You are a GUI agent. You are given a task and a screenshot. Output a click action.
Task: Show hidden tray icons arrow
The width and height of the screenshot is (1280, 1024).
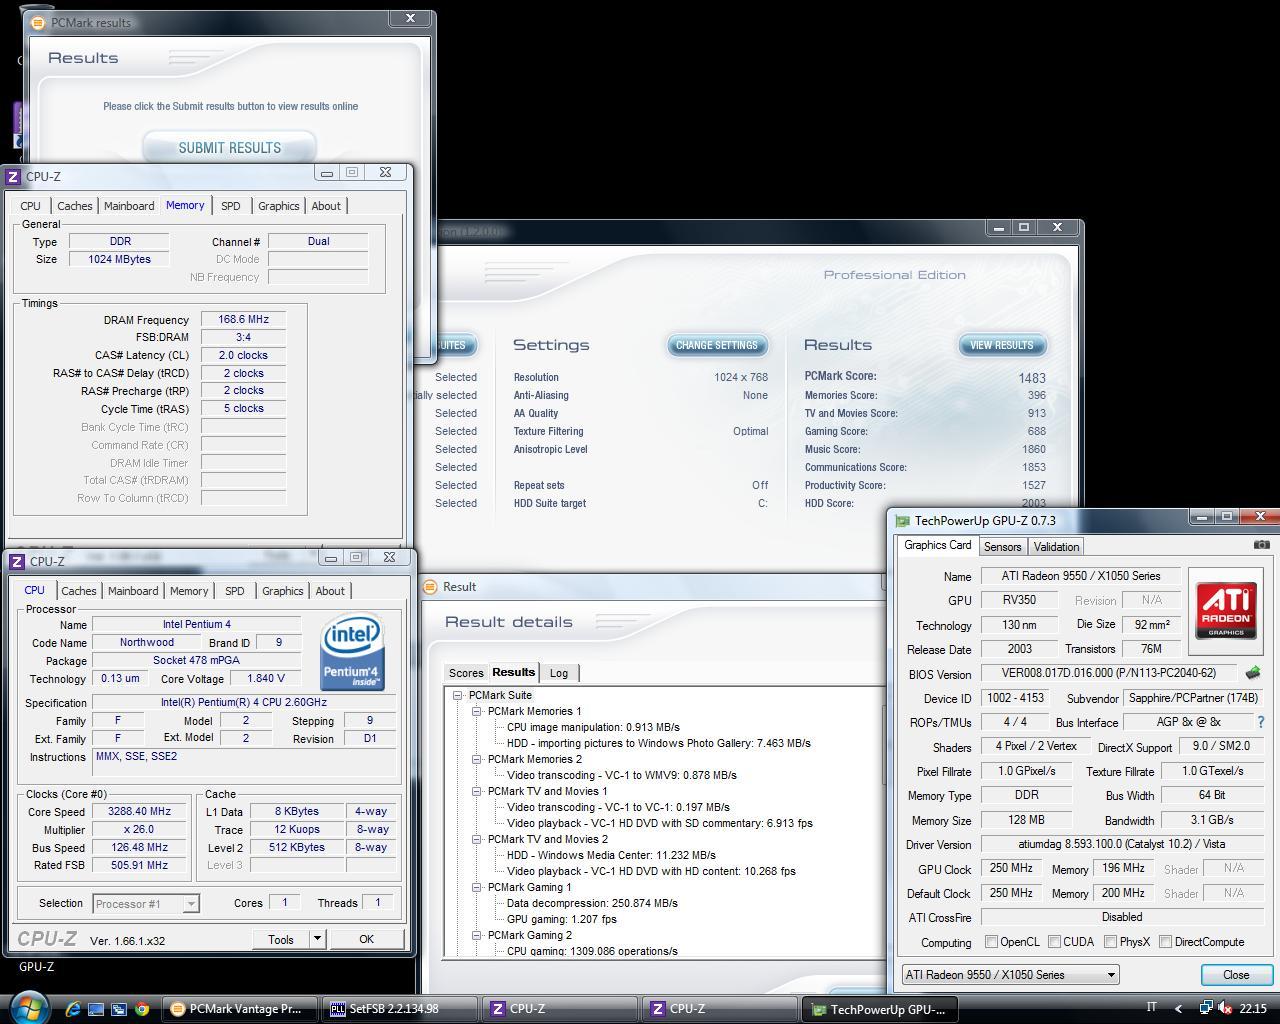click(1178, 1008)
